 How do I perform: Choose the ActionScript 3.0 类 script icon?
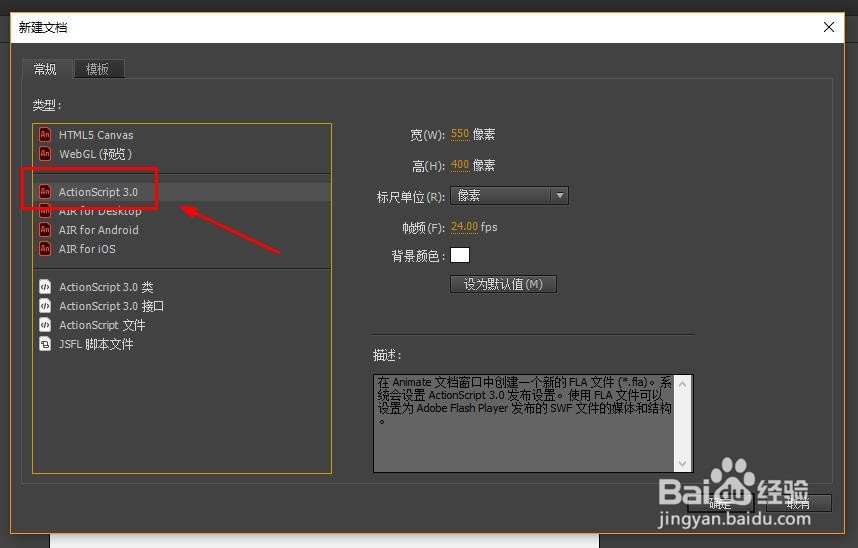click(x=45, y=286)
